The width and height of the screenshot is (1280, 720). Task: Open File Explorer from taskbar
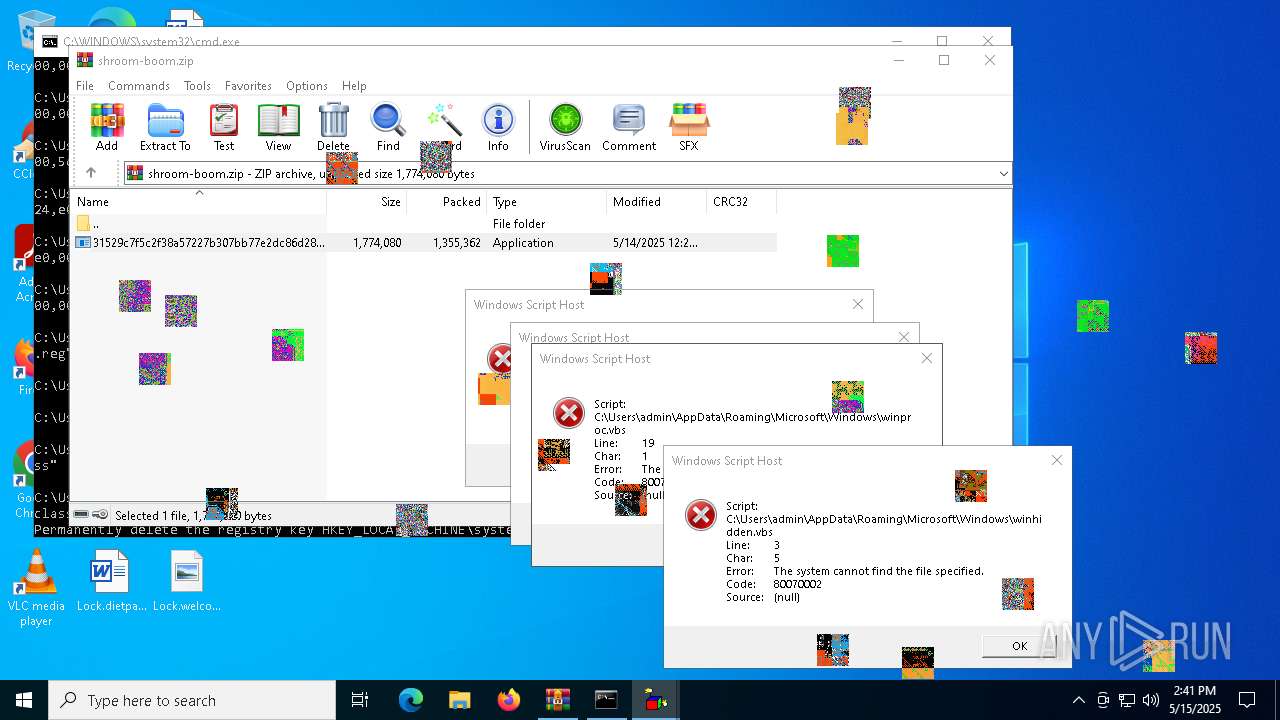tap(459, 700)
